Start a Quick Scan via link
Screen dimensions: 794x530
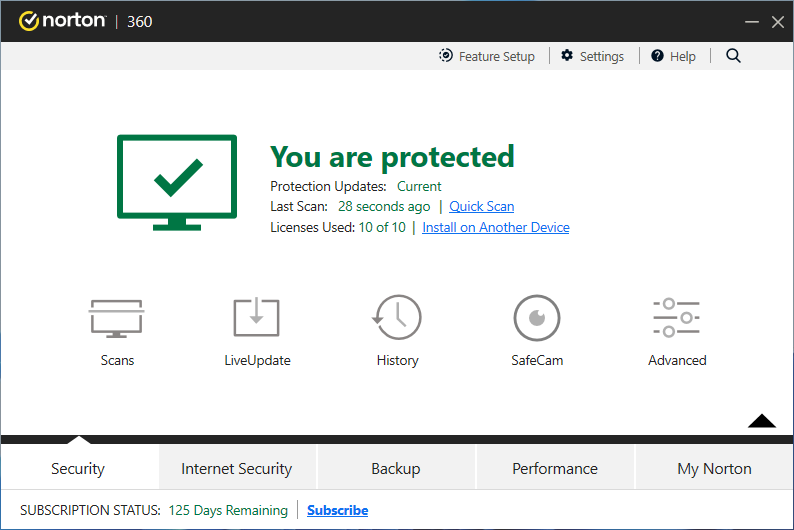click(x=481, y=206)
